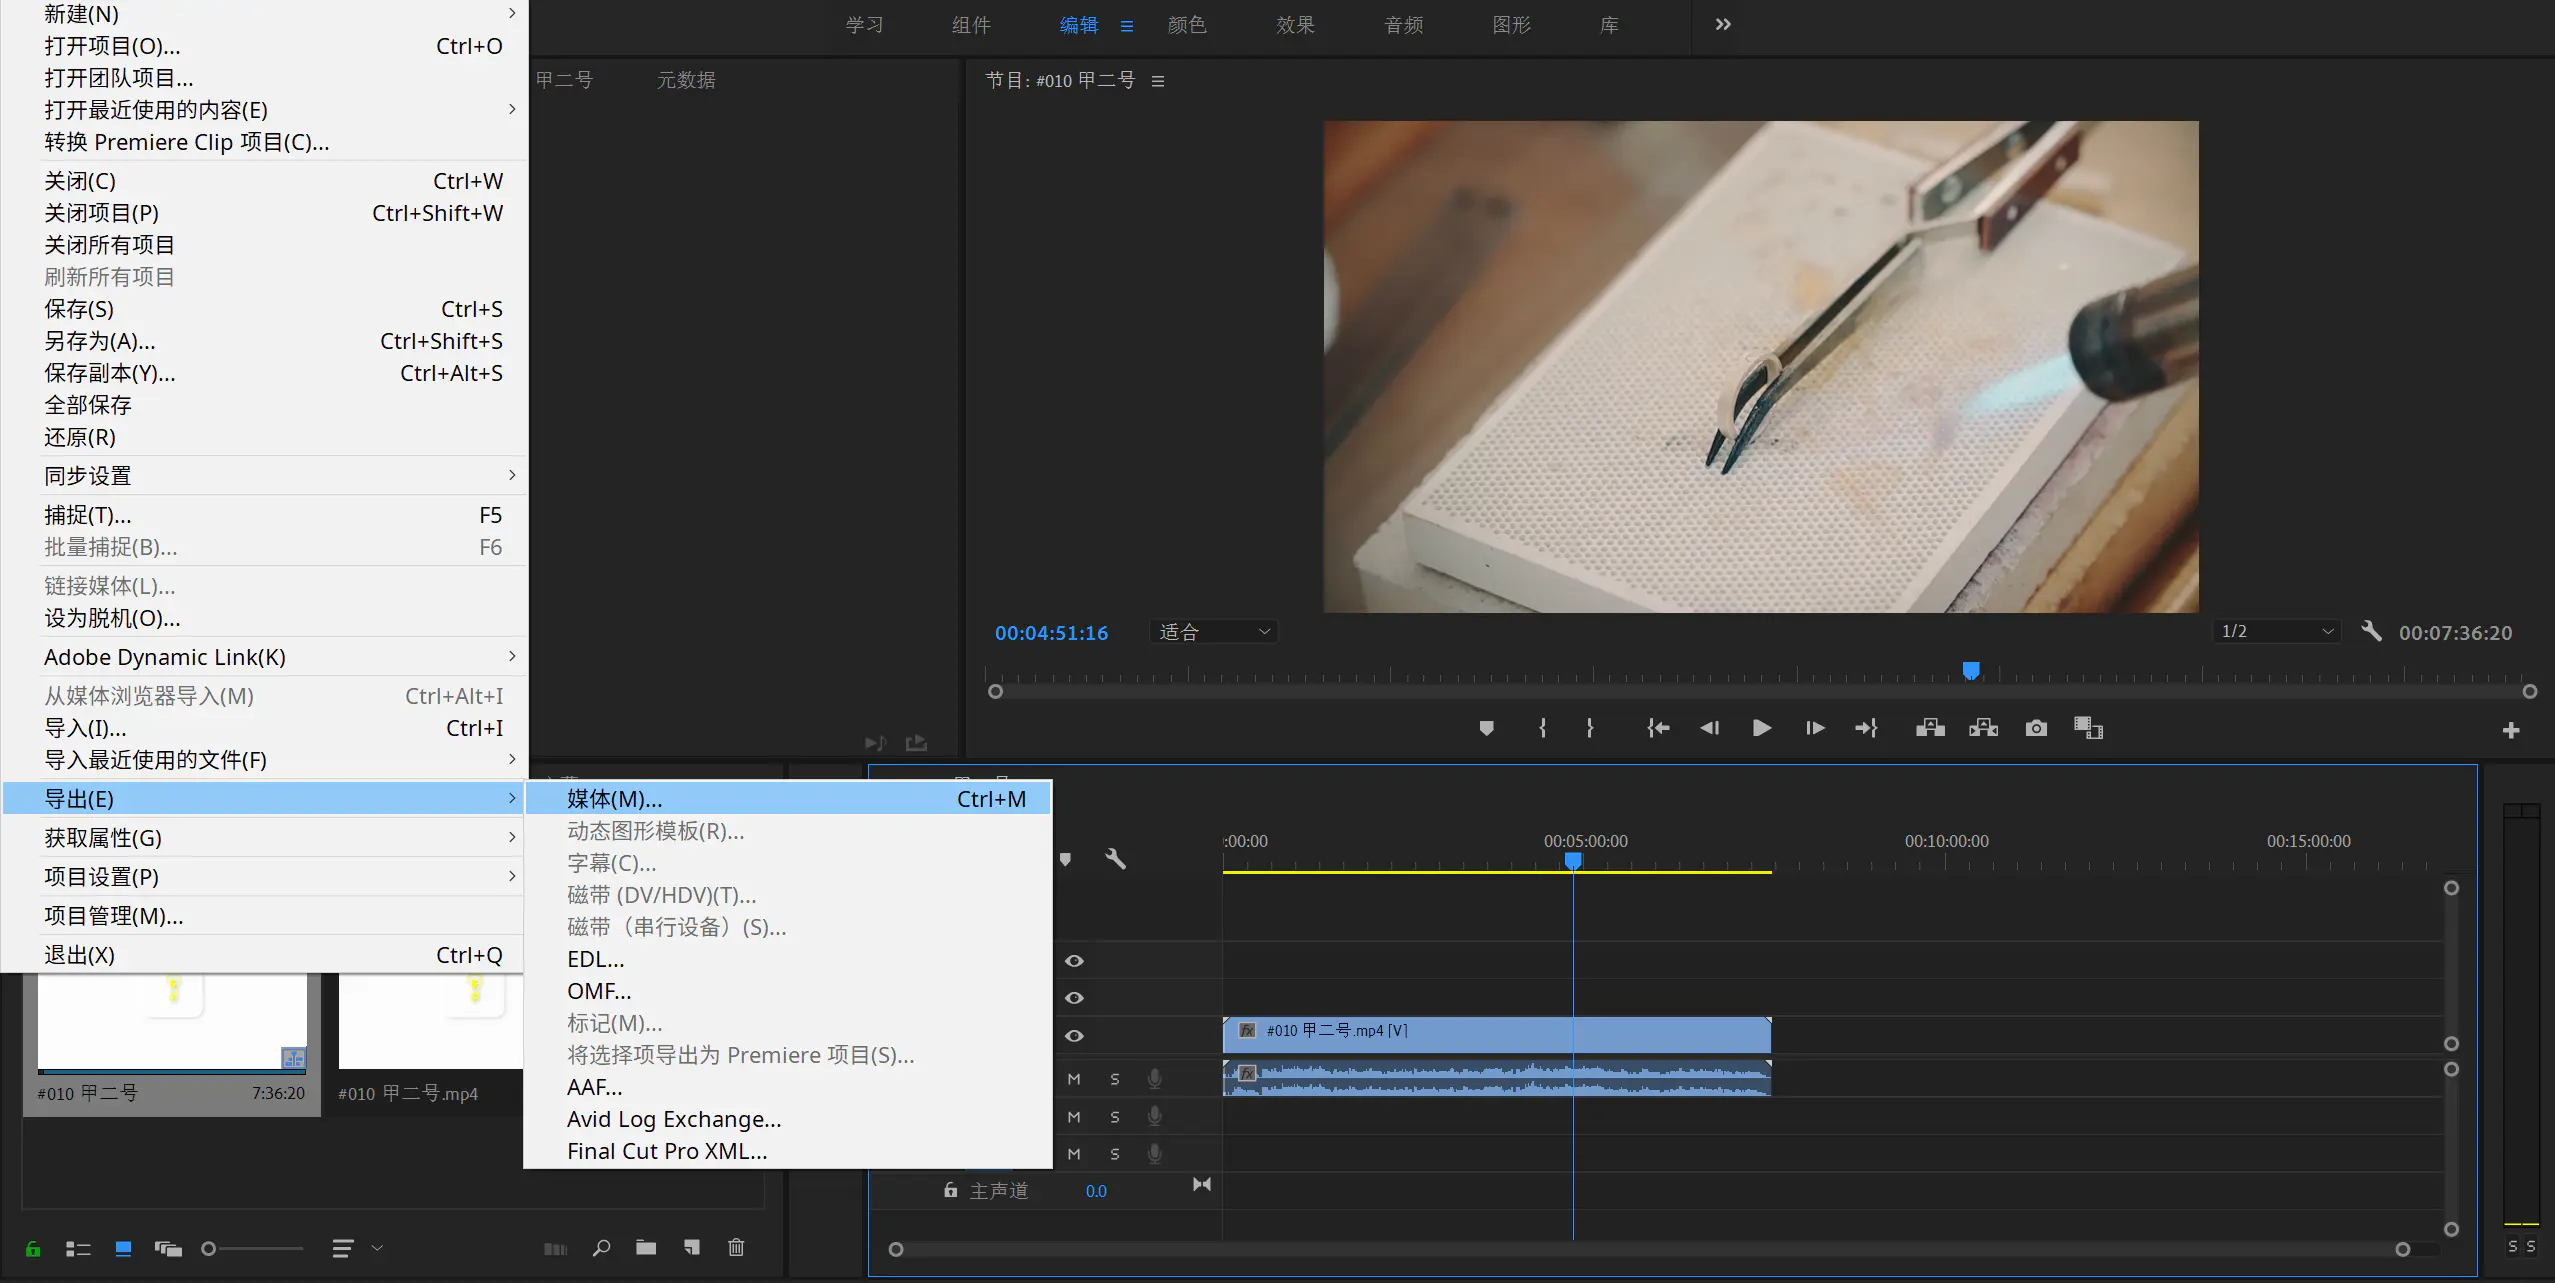
Task: Click the Comparison View icon
Action: coord(2088,728)
